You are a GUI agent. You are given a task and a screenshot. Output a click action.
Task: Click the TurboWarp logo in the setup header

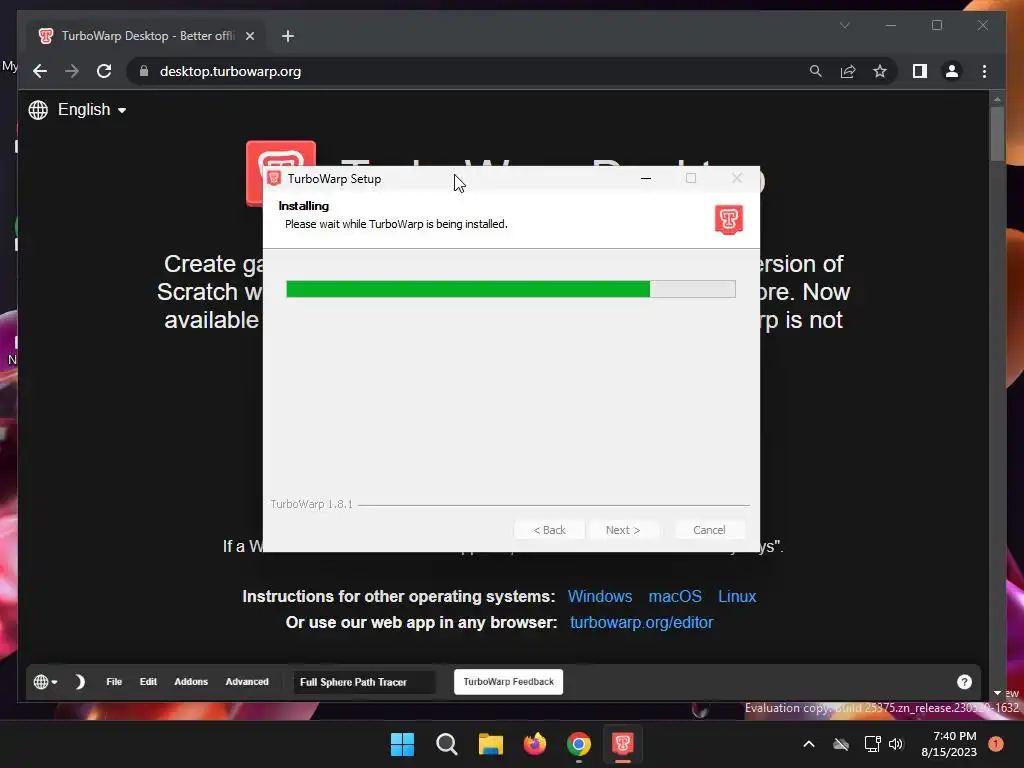click(x=729, y=219)
